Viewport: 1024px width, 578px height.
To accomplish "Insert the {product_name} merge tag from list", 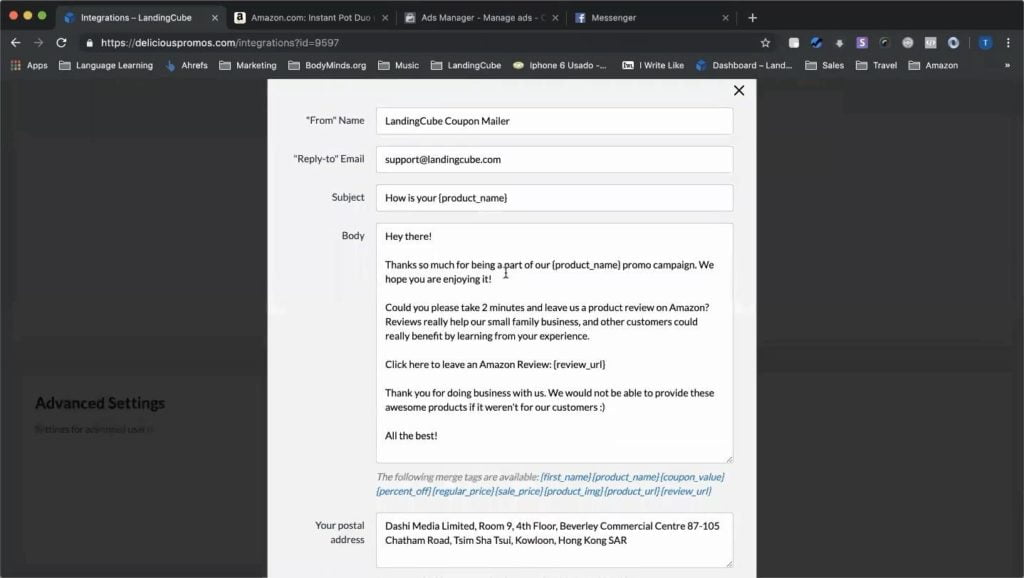I will (x=626, y=477).
